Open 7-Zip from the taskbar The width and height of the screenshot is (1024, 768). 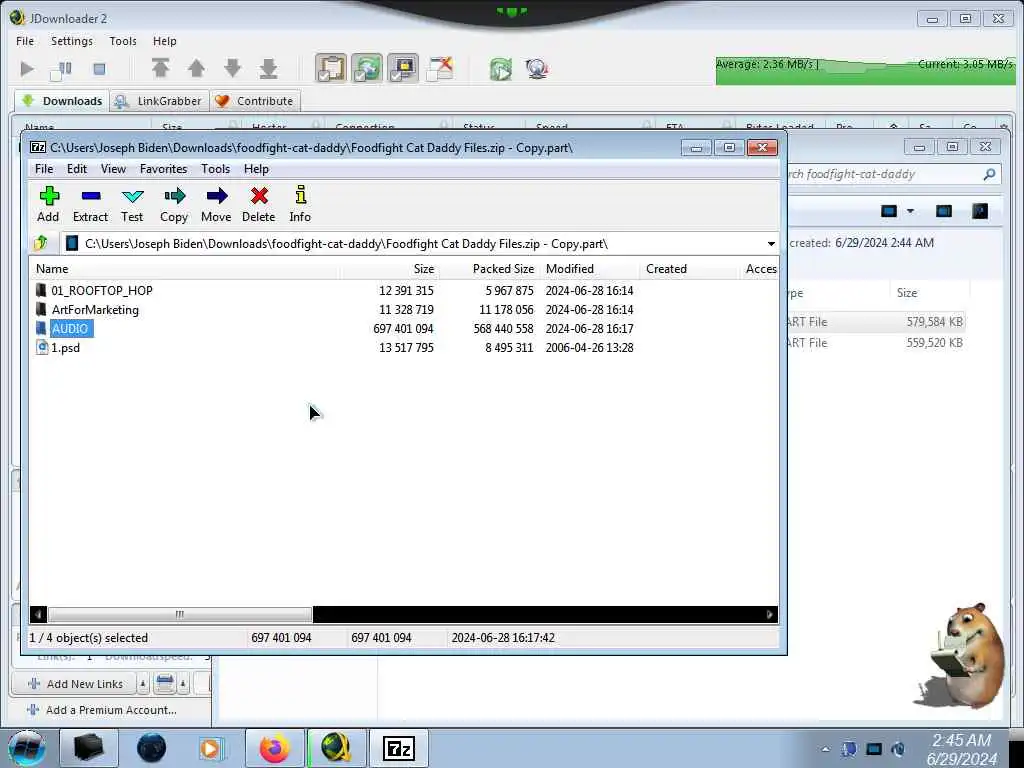pyautogui.click(x=399, y=748)
